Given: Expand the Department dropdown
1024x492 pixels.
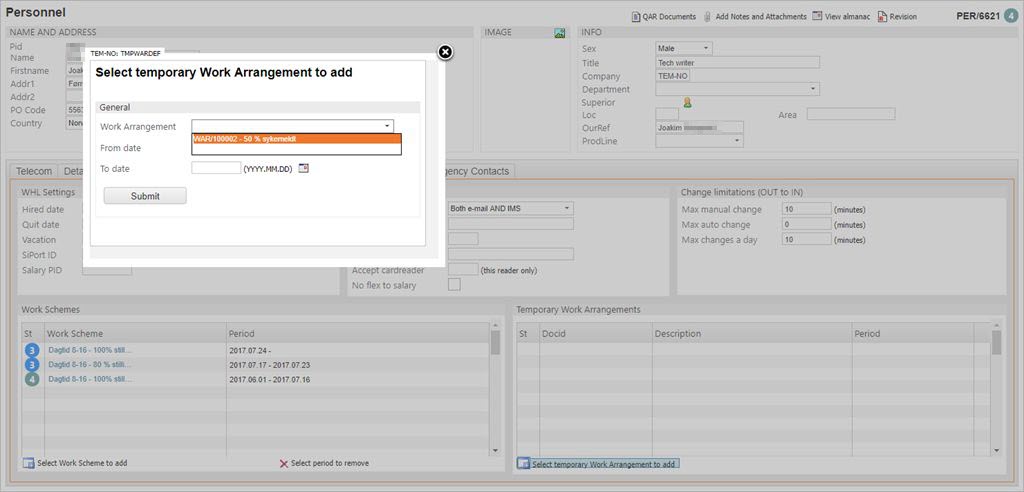Looking at the screenshot, I should pyautogui.click(x=813, y=89).
